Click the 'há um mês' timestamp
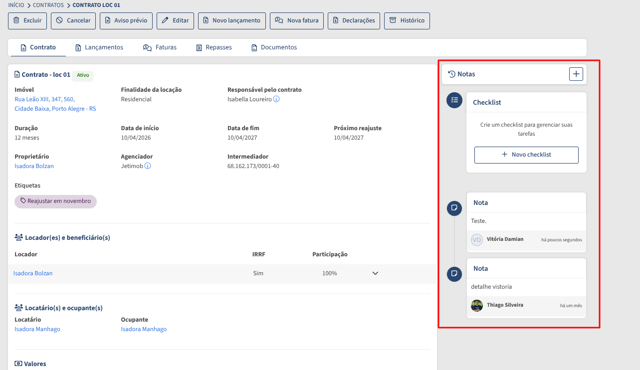This screenshot has width=640, height=370. (571, 306)
